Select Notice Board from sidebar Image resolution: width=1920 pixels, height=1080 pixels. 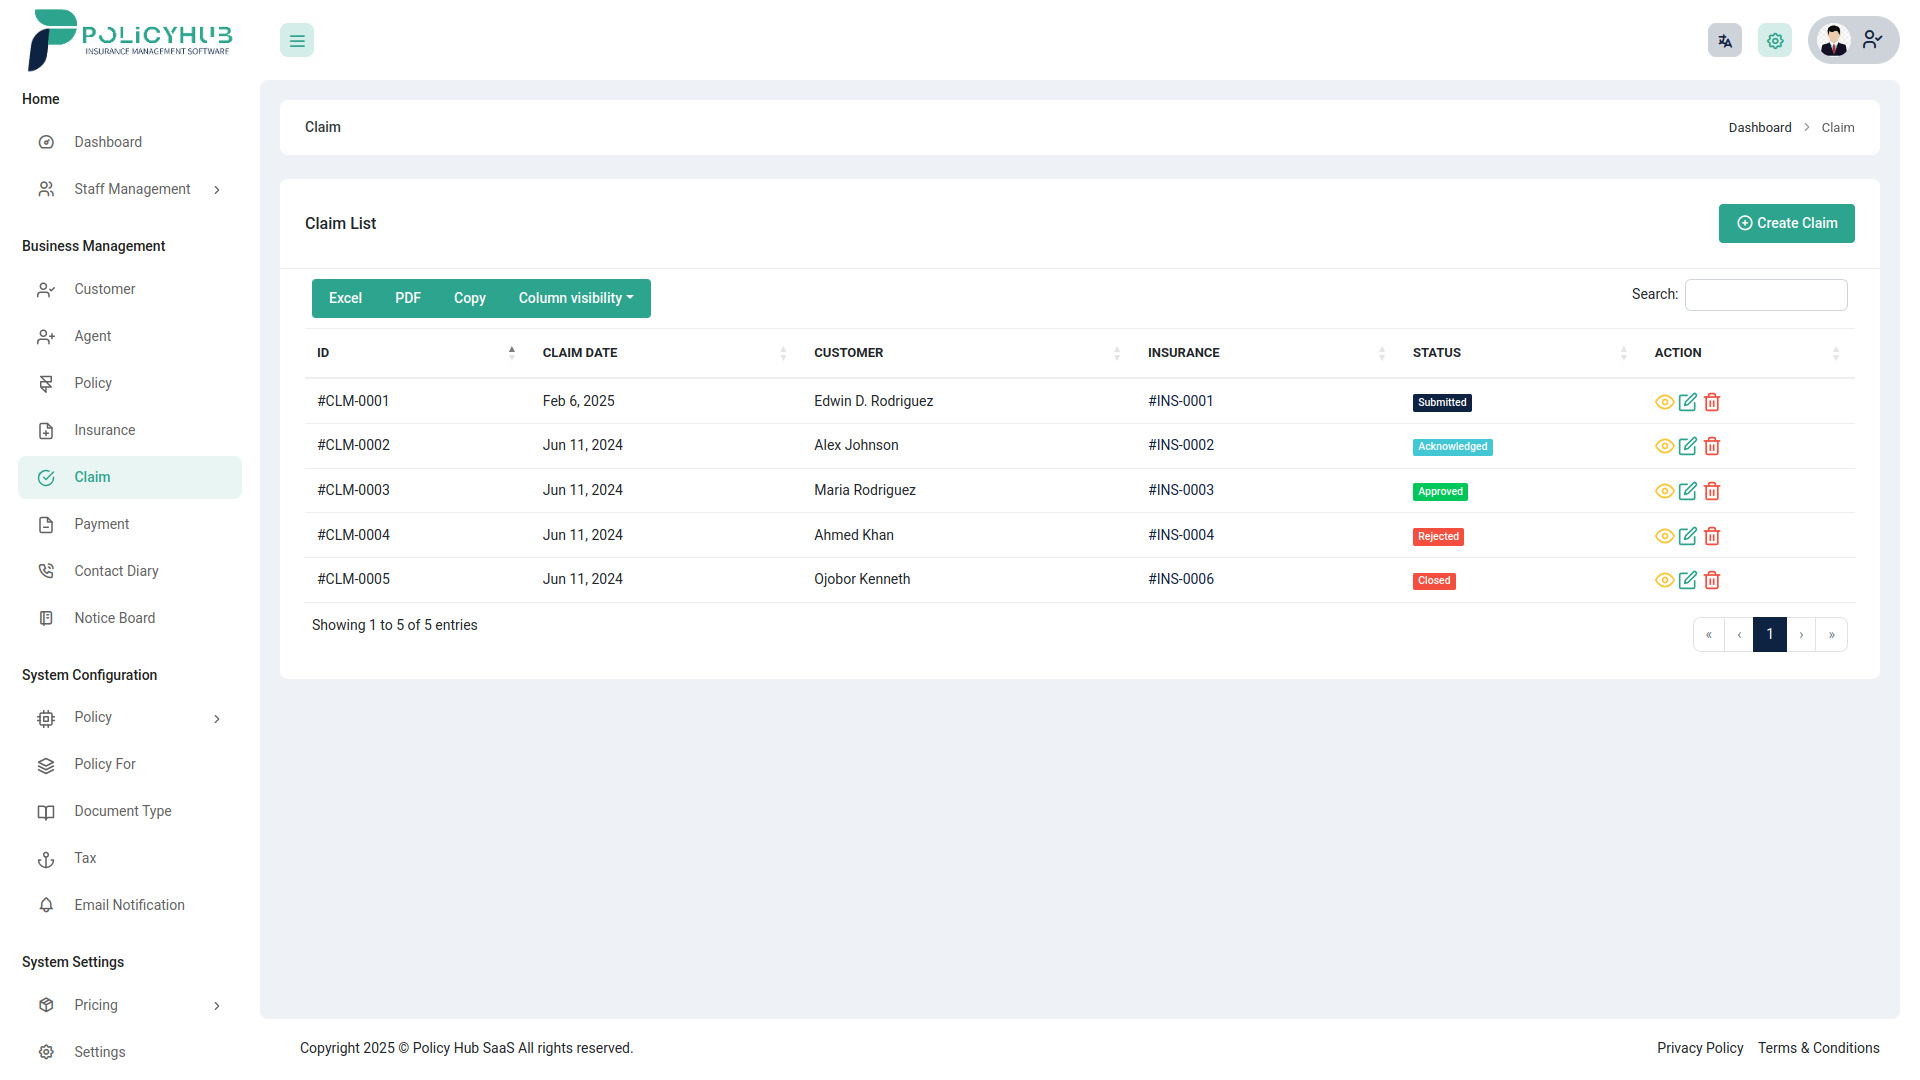coord(114,618)
